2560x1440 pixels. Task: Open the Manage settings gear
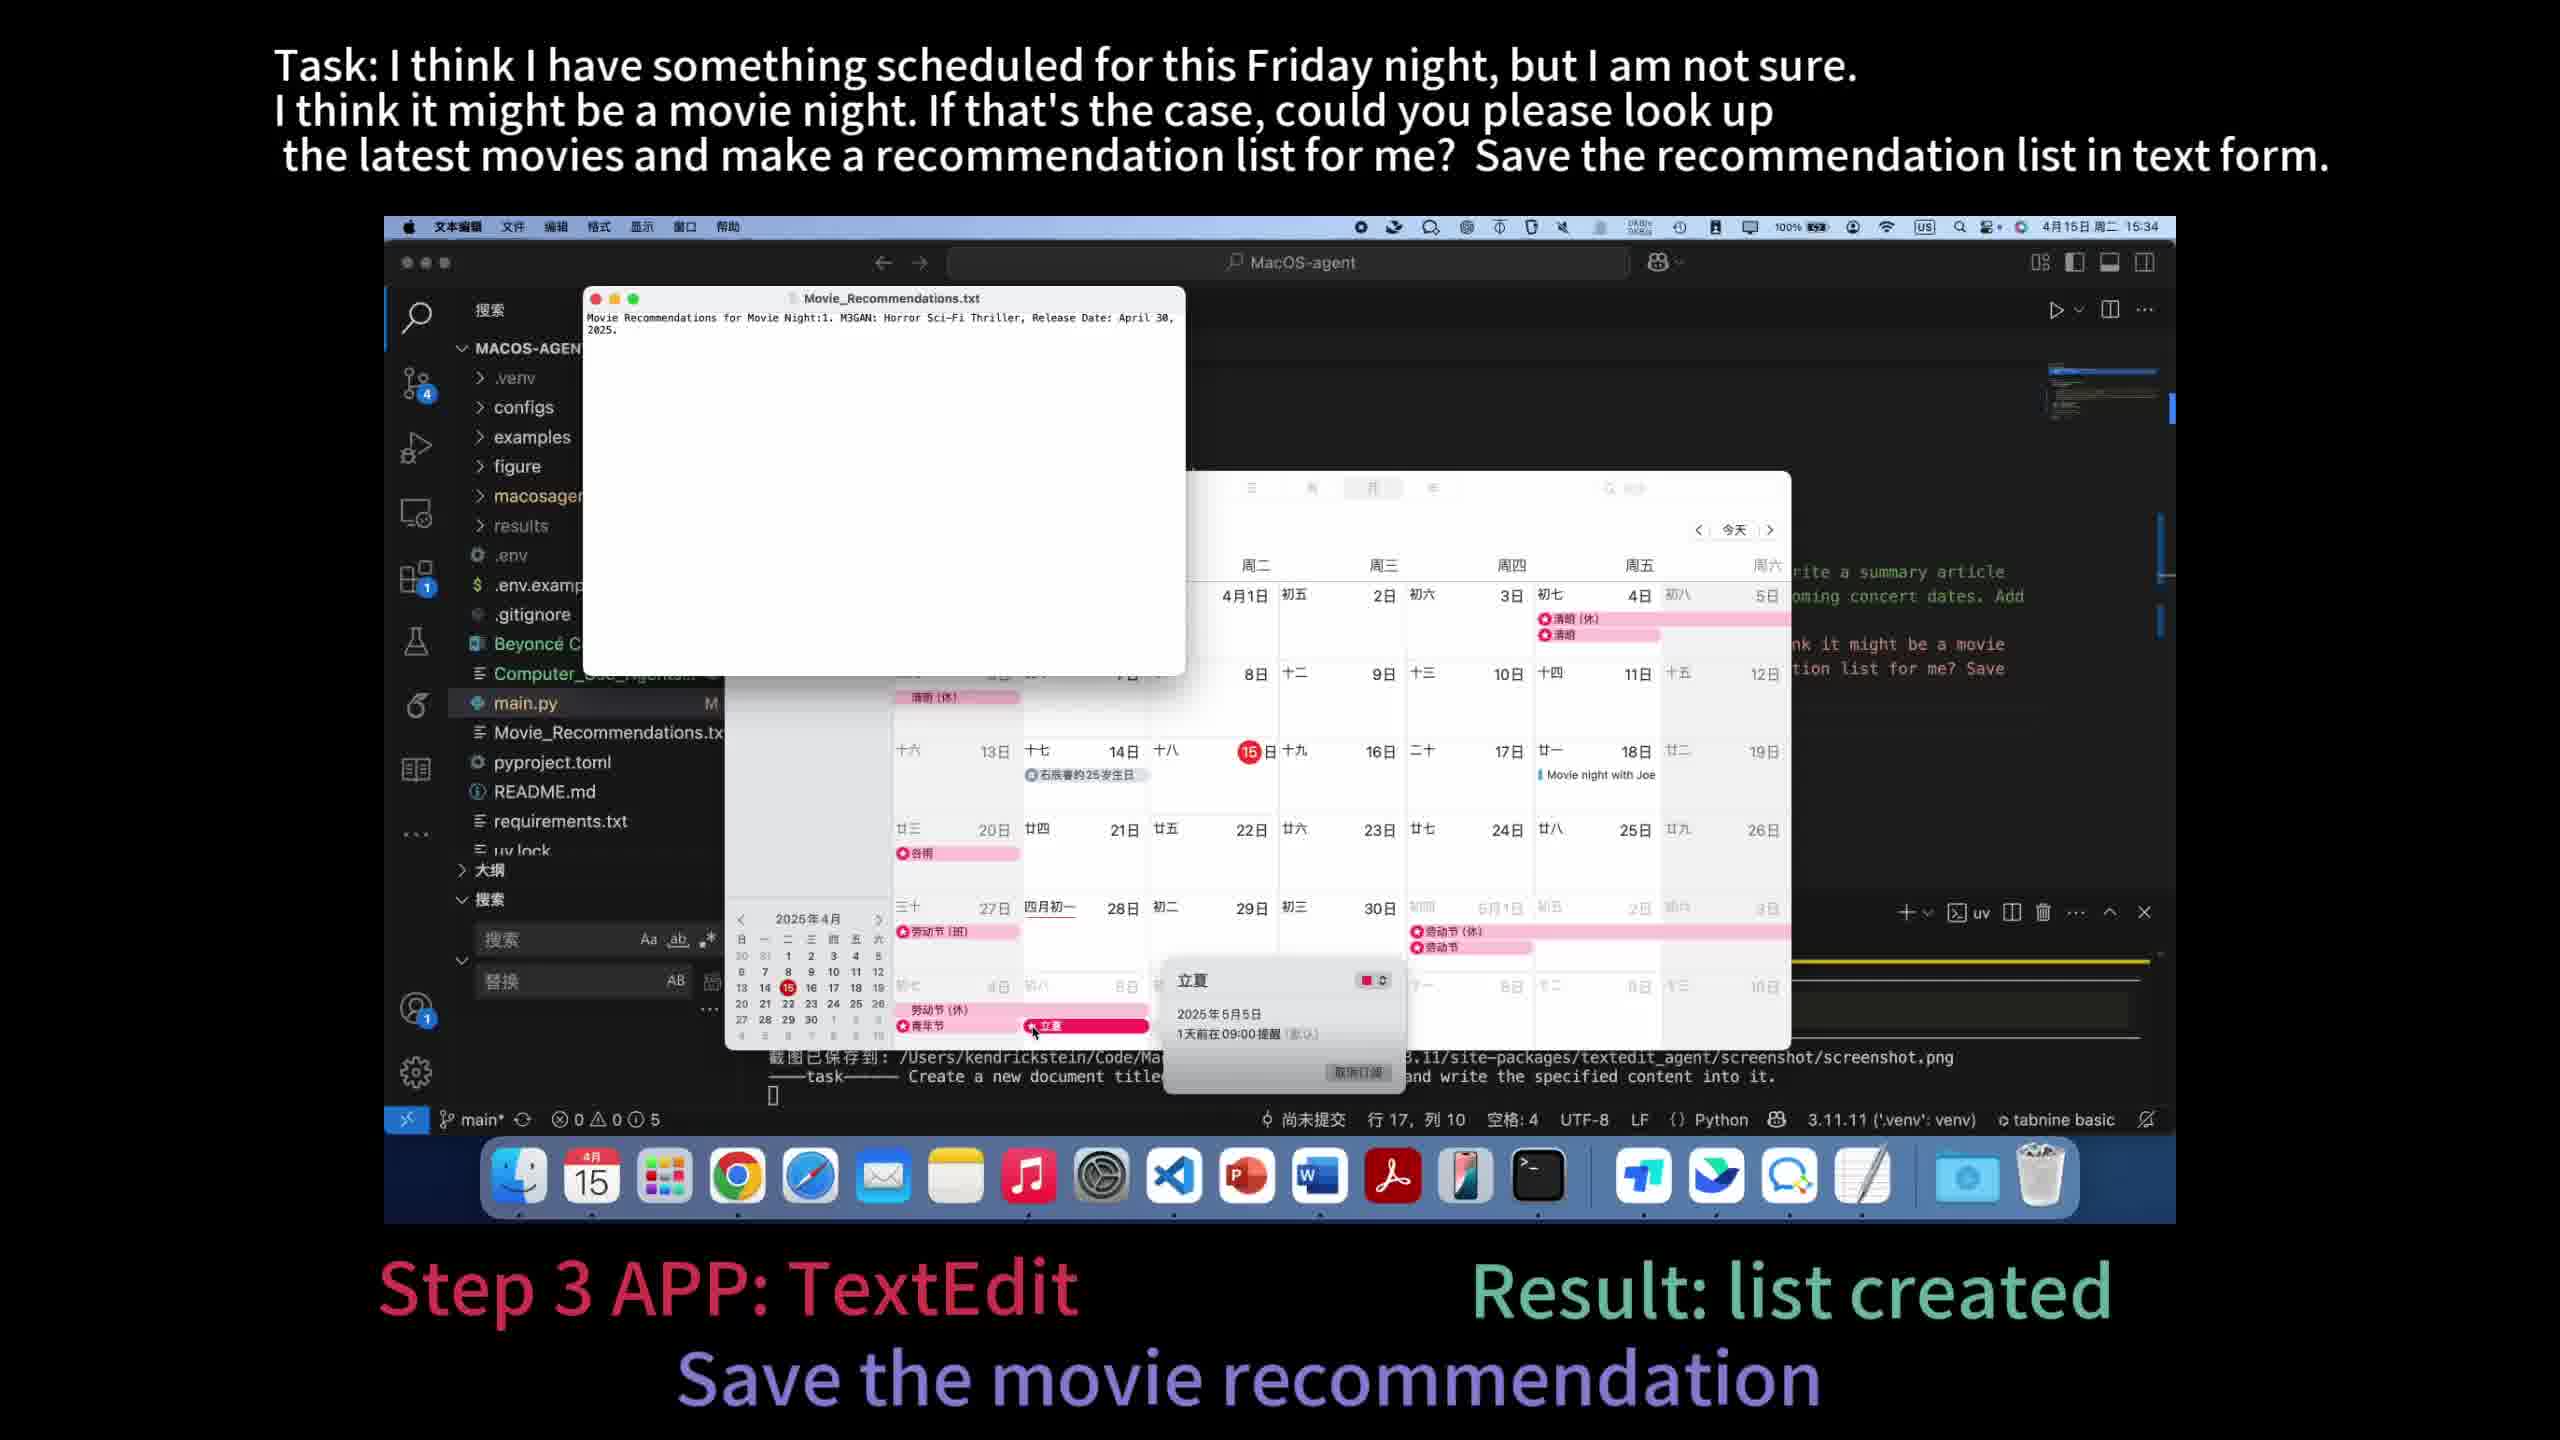coord(416,1072)
